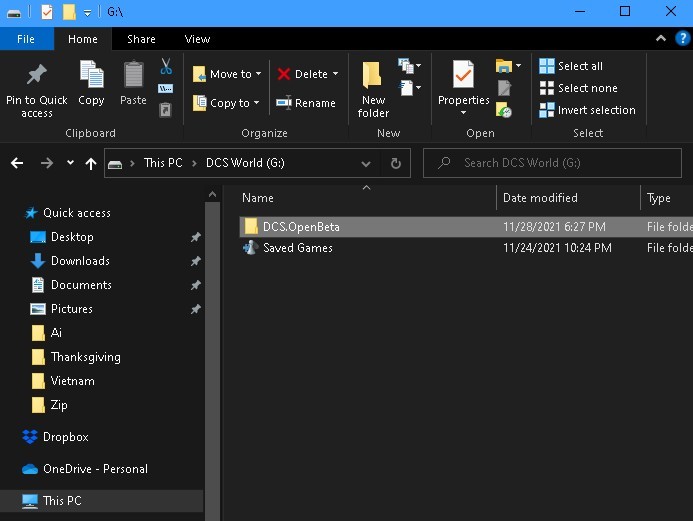The width and height of the screenshot is (693, 521).
Task: Open the File menu
Action: pyautogui.click(x=26, y=39)
